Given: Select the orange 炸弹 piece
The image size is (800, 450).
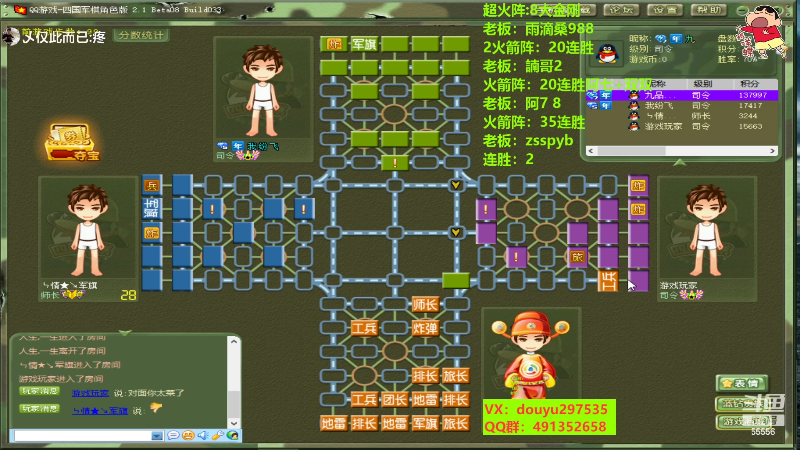Looking at the screenshot, I should 425,328.
